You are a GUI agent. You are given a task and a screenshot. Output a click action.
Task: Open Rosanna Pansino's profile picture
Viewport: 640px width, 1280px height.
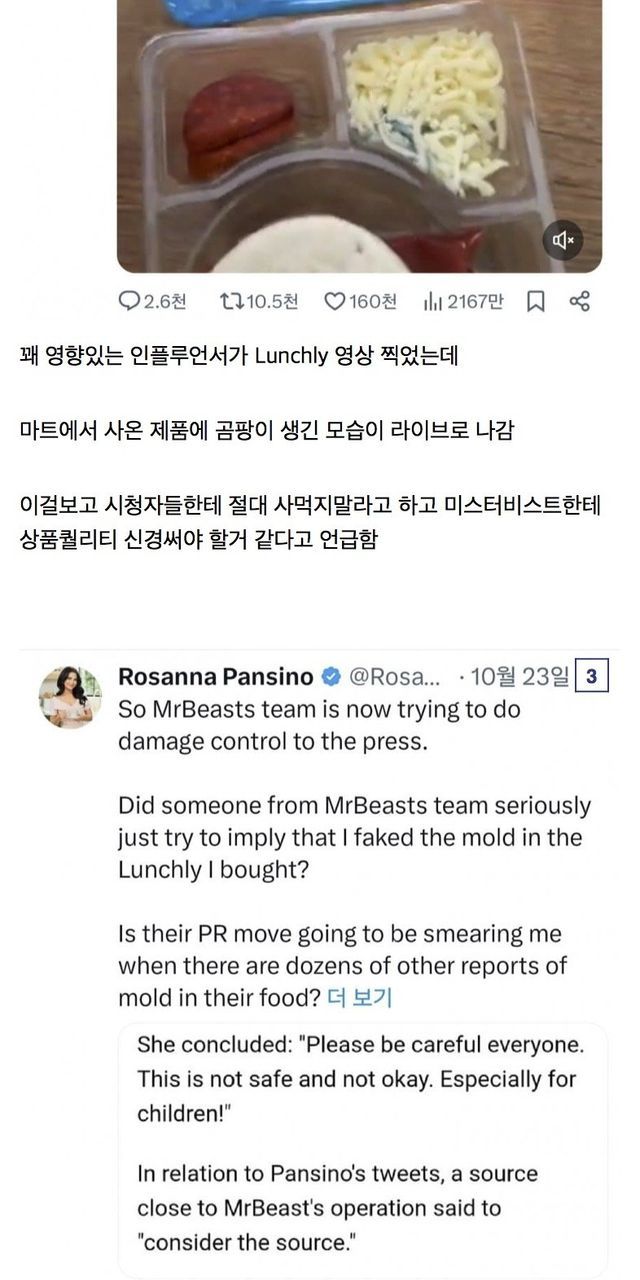pos(70,696)
